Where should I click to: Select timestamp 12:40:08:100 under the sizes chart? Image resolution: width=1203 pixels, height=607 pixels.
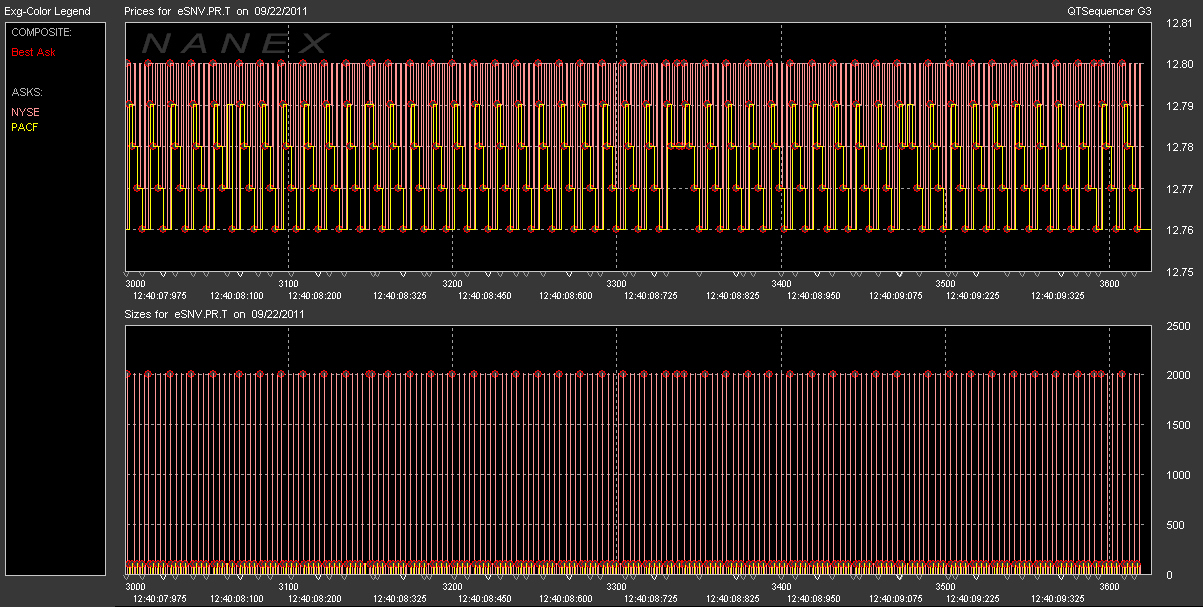point(238,600)
